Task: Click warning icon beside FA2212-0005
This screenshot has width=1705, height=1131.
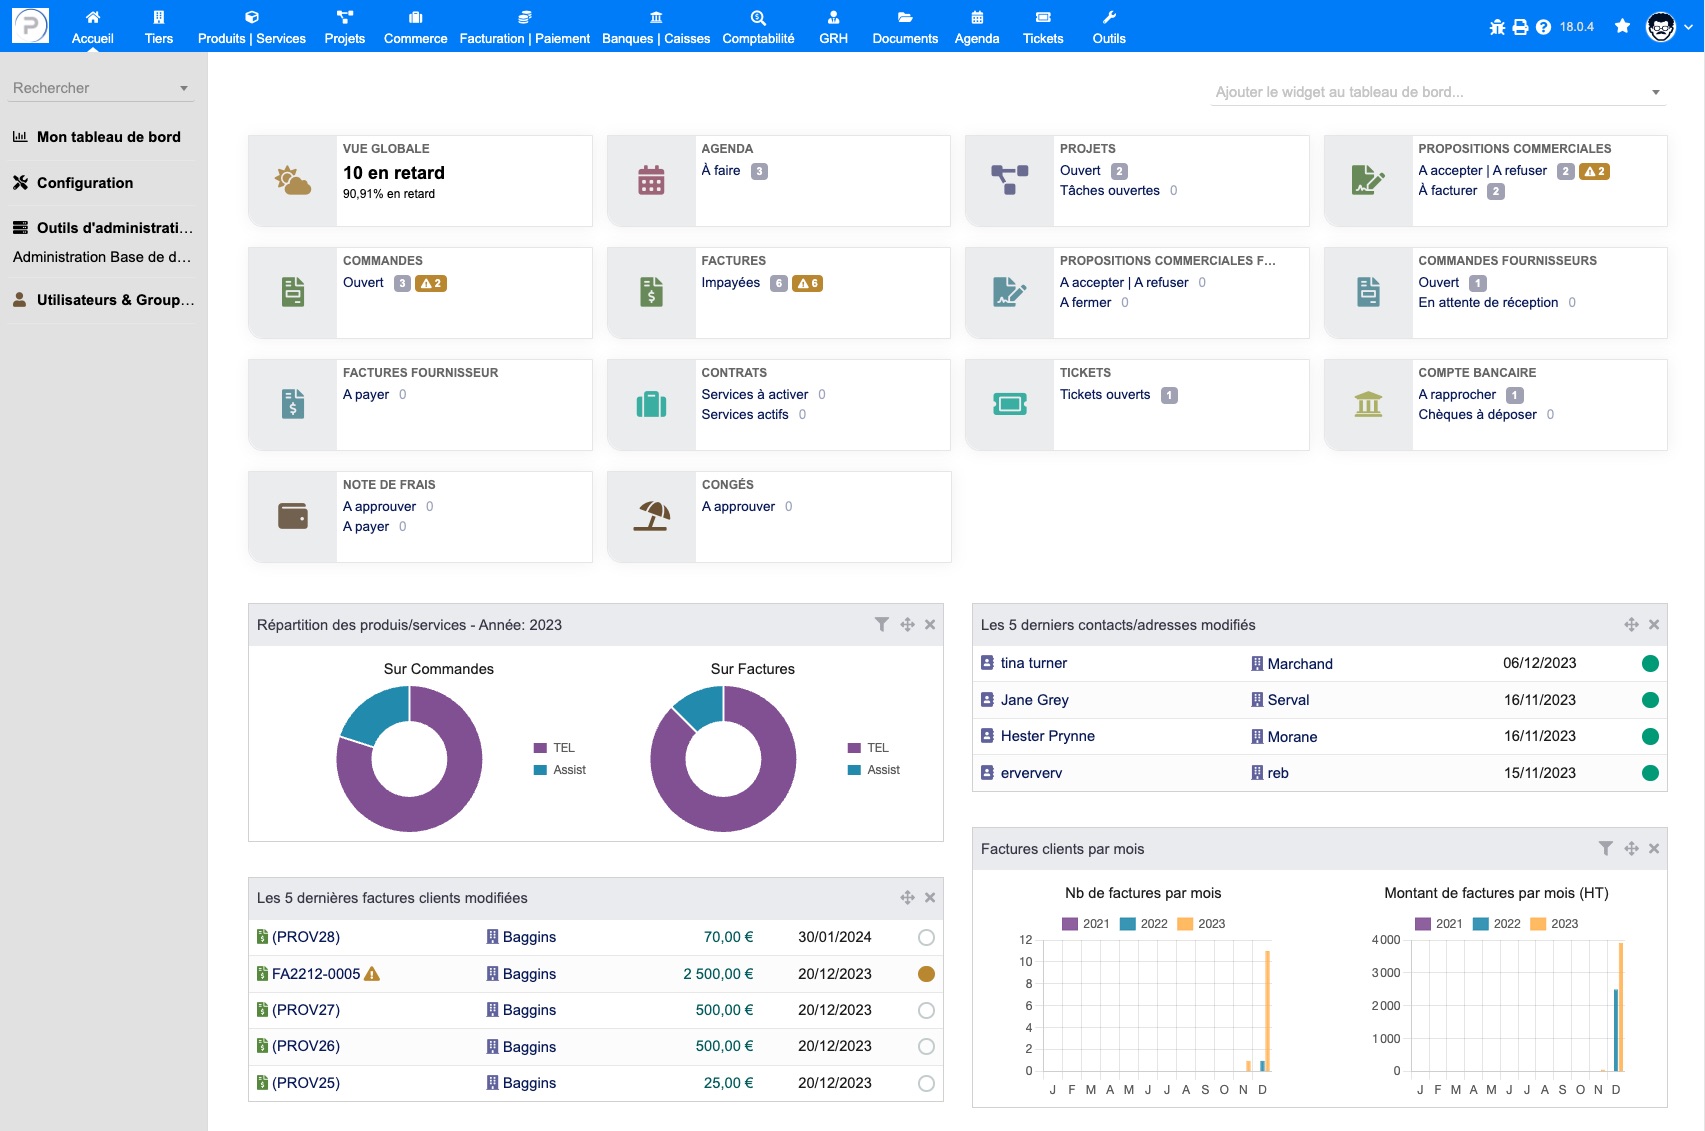Action: tap(372, 974)
